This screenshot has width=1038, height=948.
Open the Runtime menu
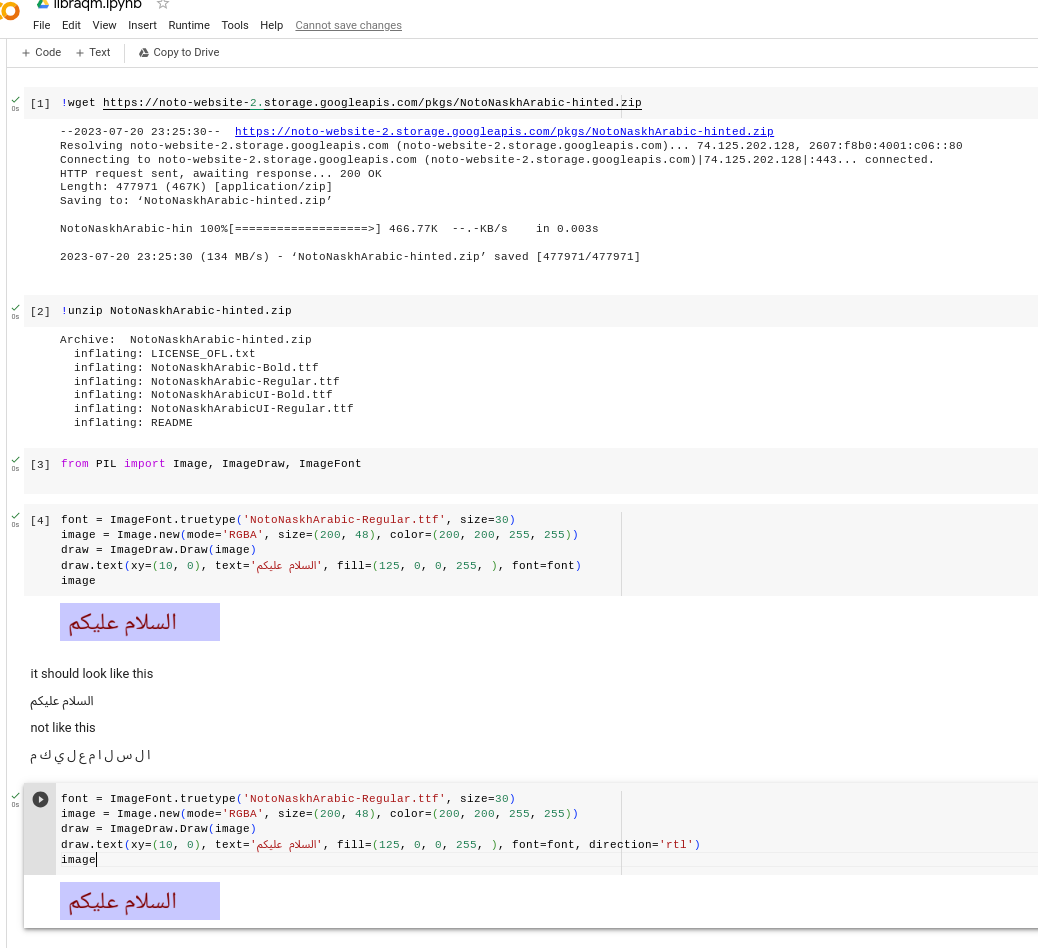[x=189, y=25]
